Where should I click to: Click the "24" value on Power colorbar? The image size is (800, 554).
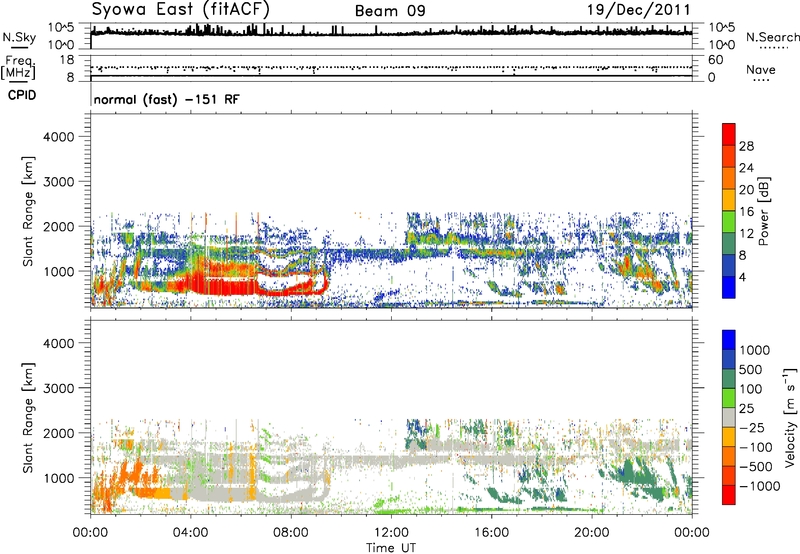tap(746, 168)
